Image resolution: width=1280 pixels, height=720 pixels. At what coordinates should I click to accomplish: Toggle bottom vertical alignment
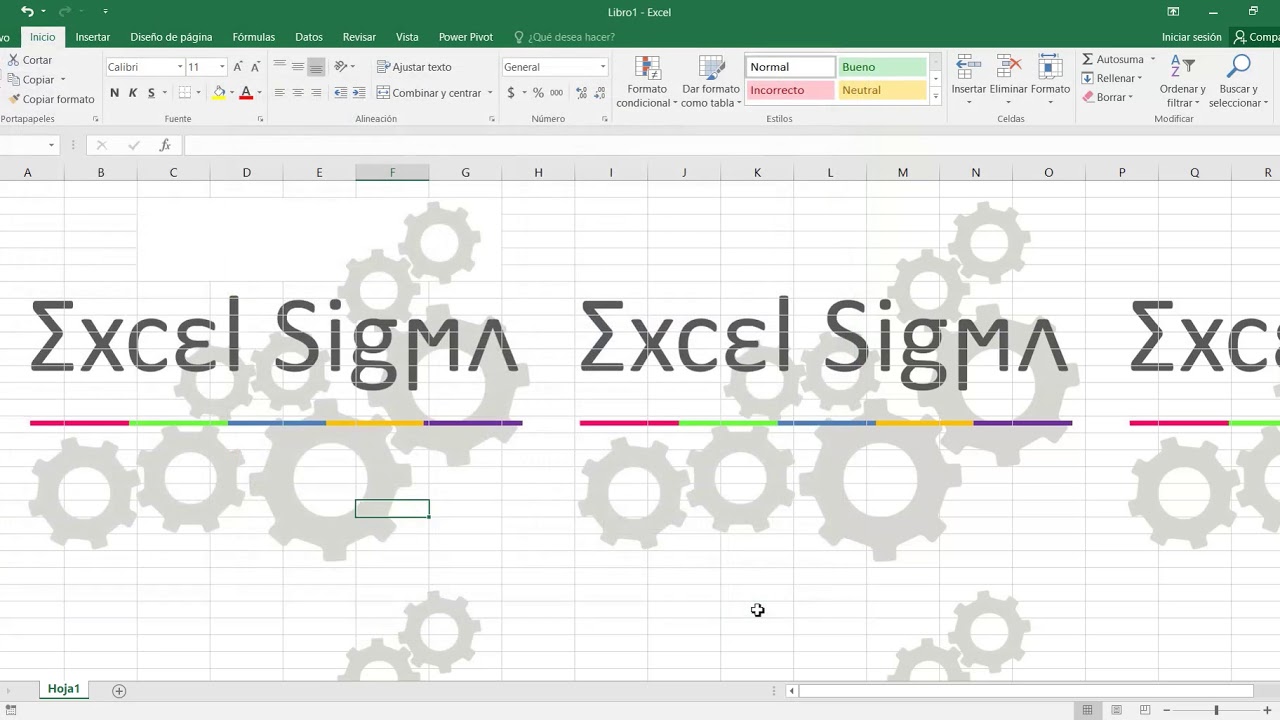pos(316,67)
